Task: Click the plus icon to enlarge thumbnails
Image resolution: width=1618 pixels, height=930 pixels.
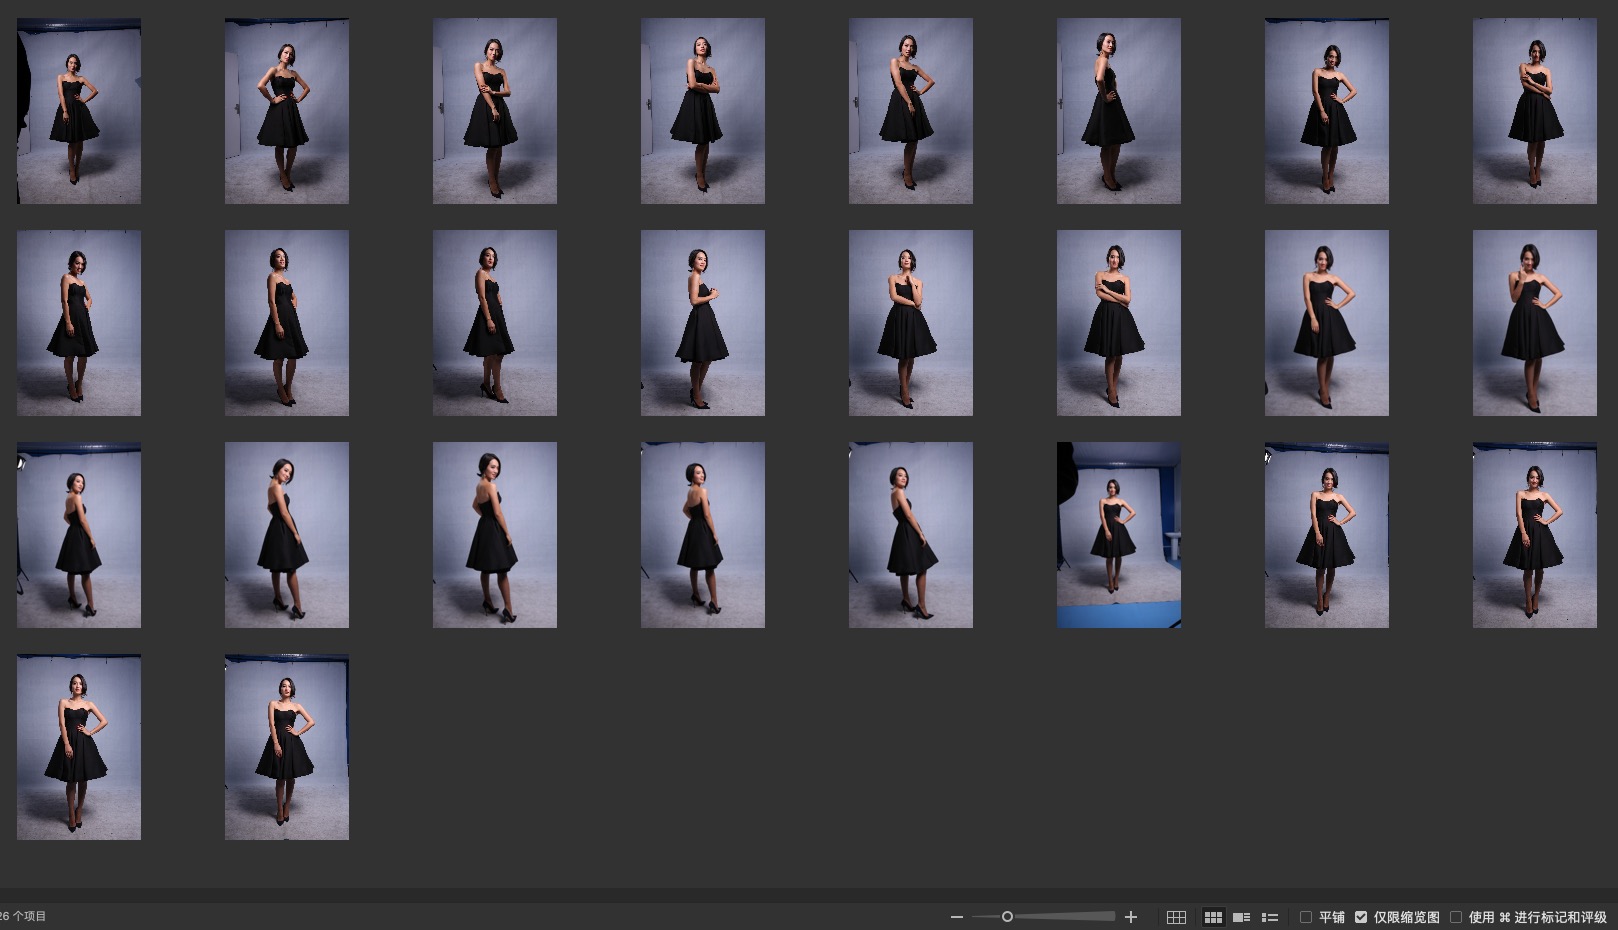Action: (x=1131, y=917)
